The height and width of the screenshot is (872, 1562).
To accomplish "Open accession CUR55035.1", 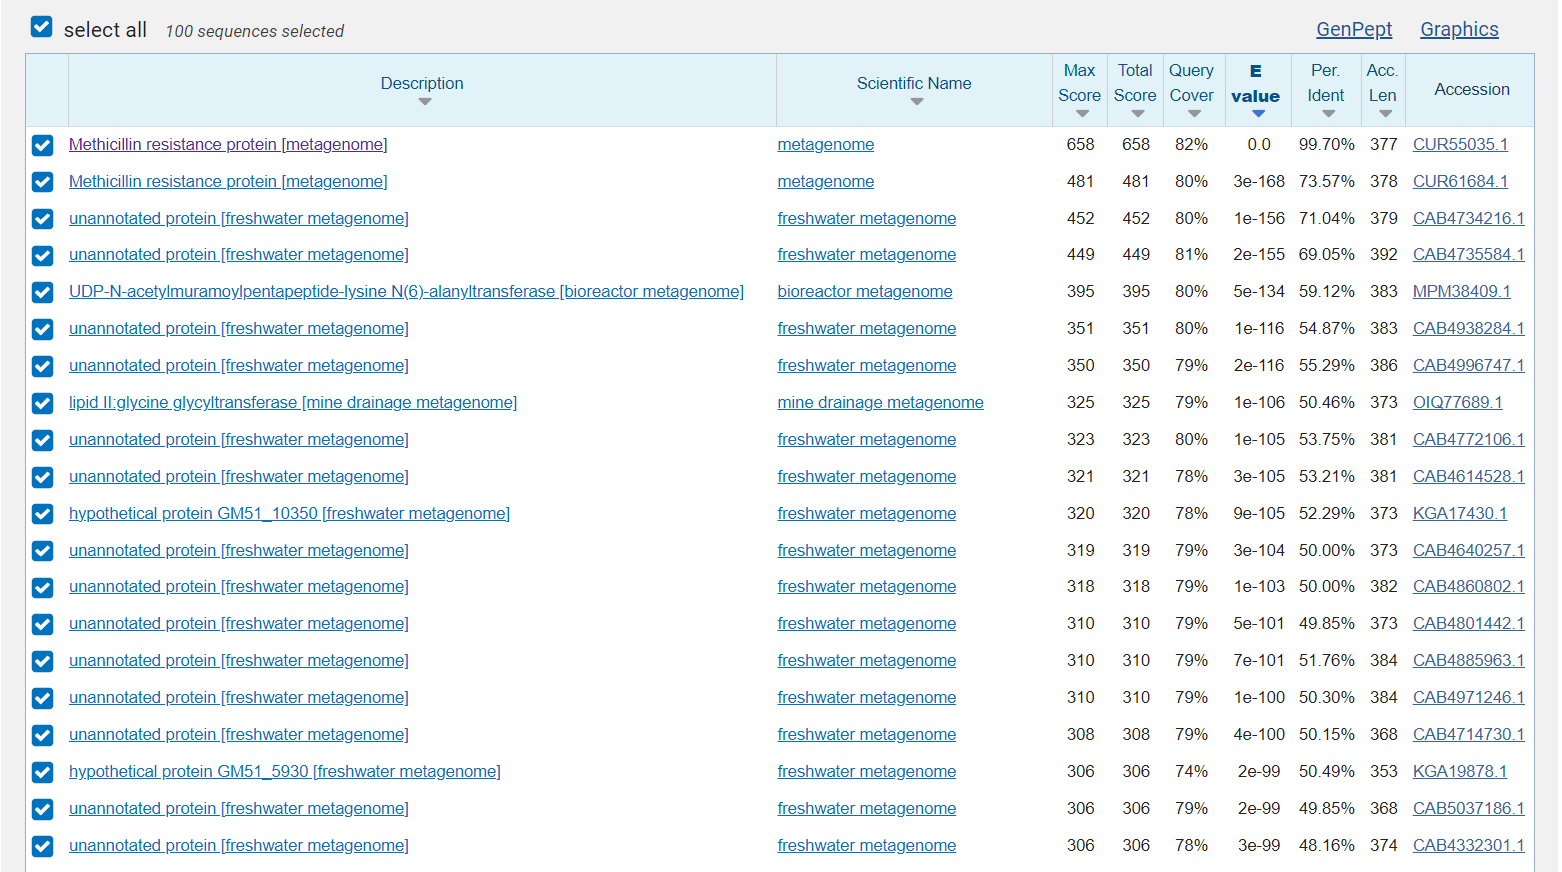I will (1460, 144).
